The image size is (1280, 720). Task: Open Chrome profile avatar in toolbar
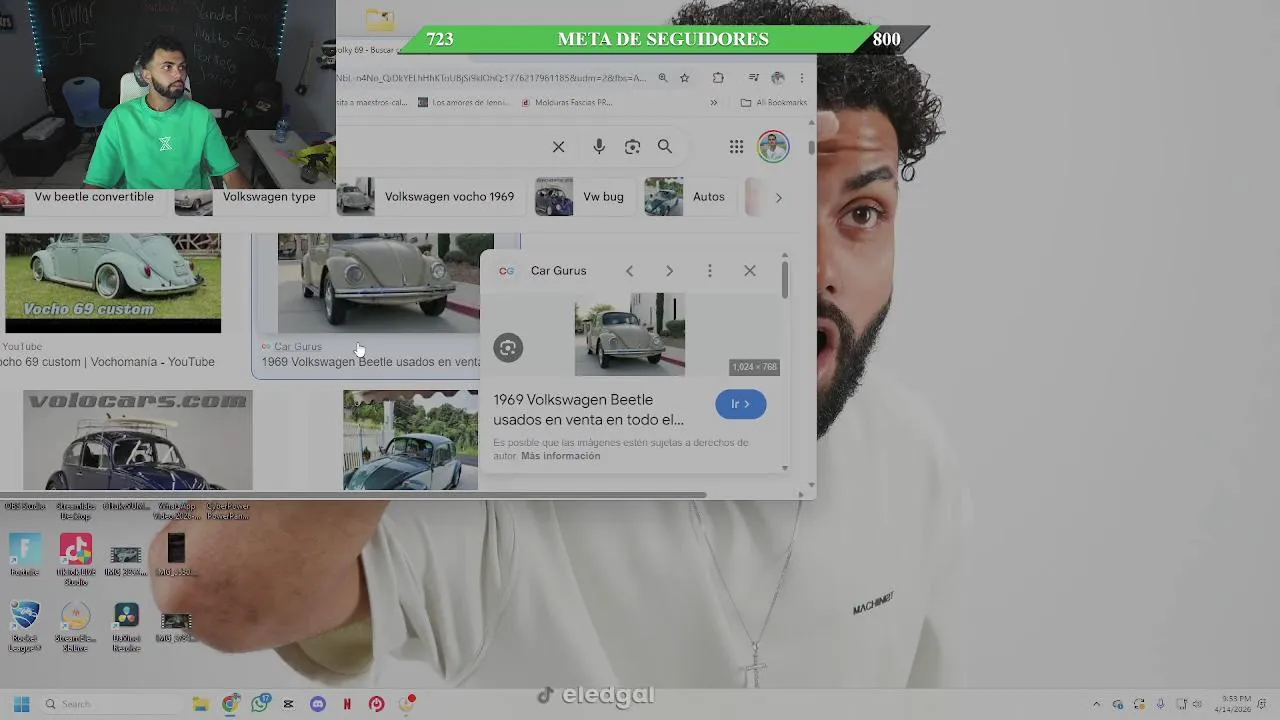[x=778, y=78]
